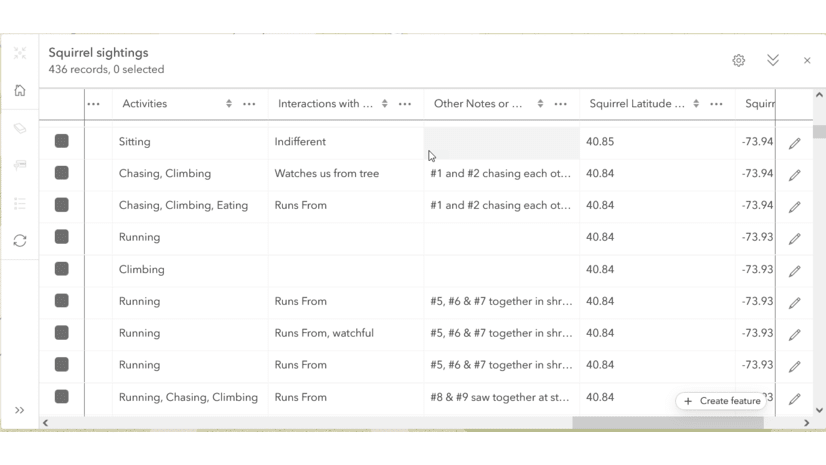Viewport: 826px width, 465px height.
Task: Open the table settings gear icon
Action: [x=738, y=61]
